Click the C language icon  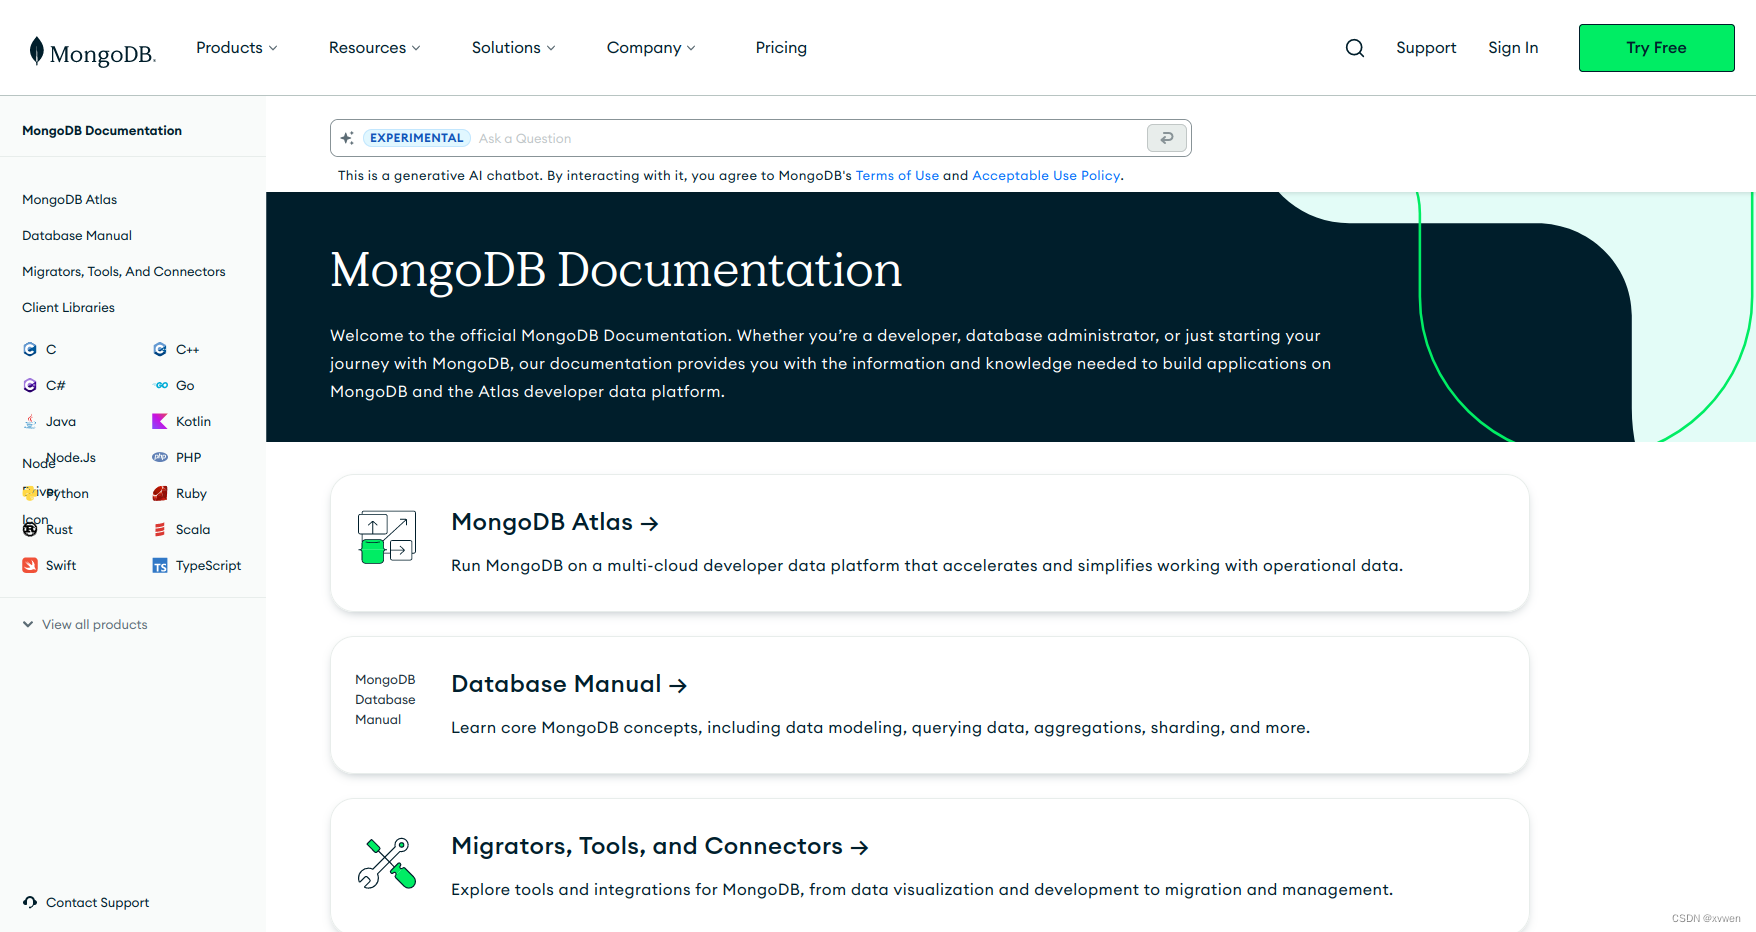coord(30,349)
